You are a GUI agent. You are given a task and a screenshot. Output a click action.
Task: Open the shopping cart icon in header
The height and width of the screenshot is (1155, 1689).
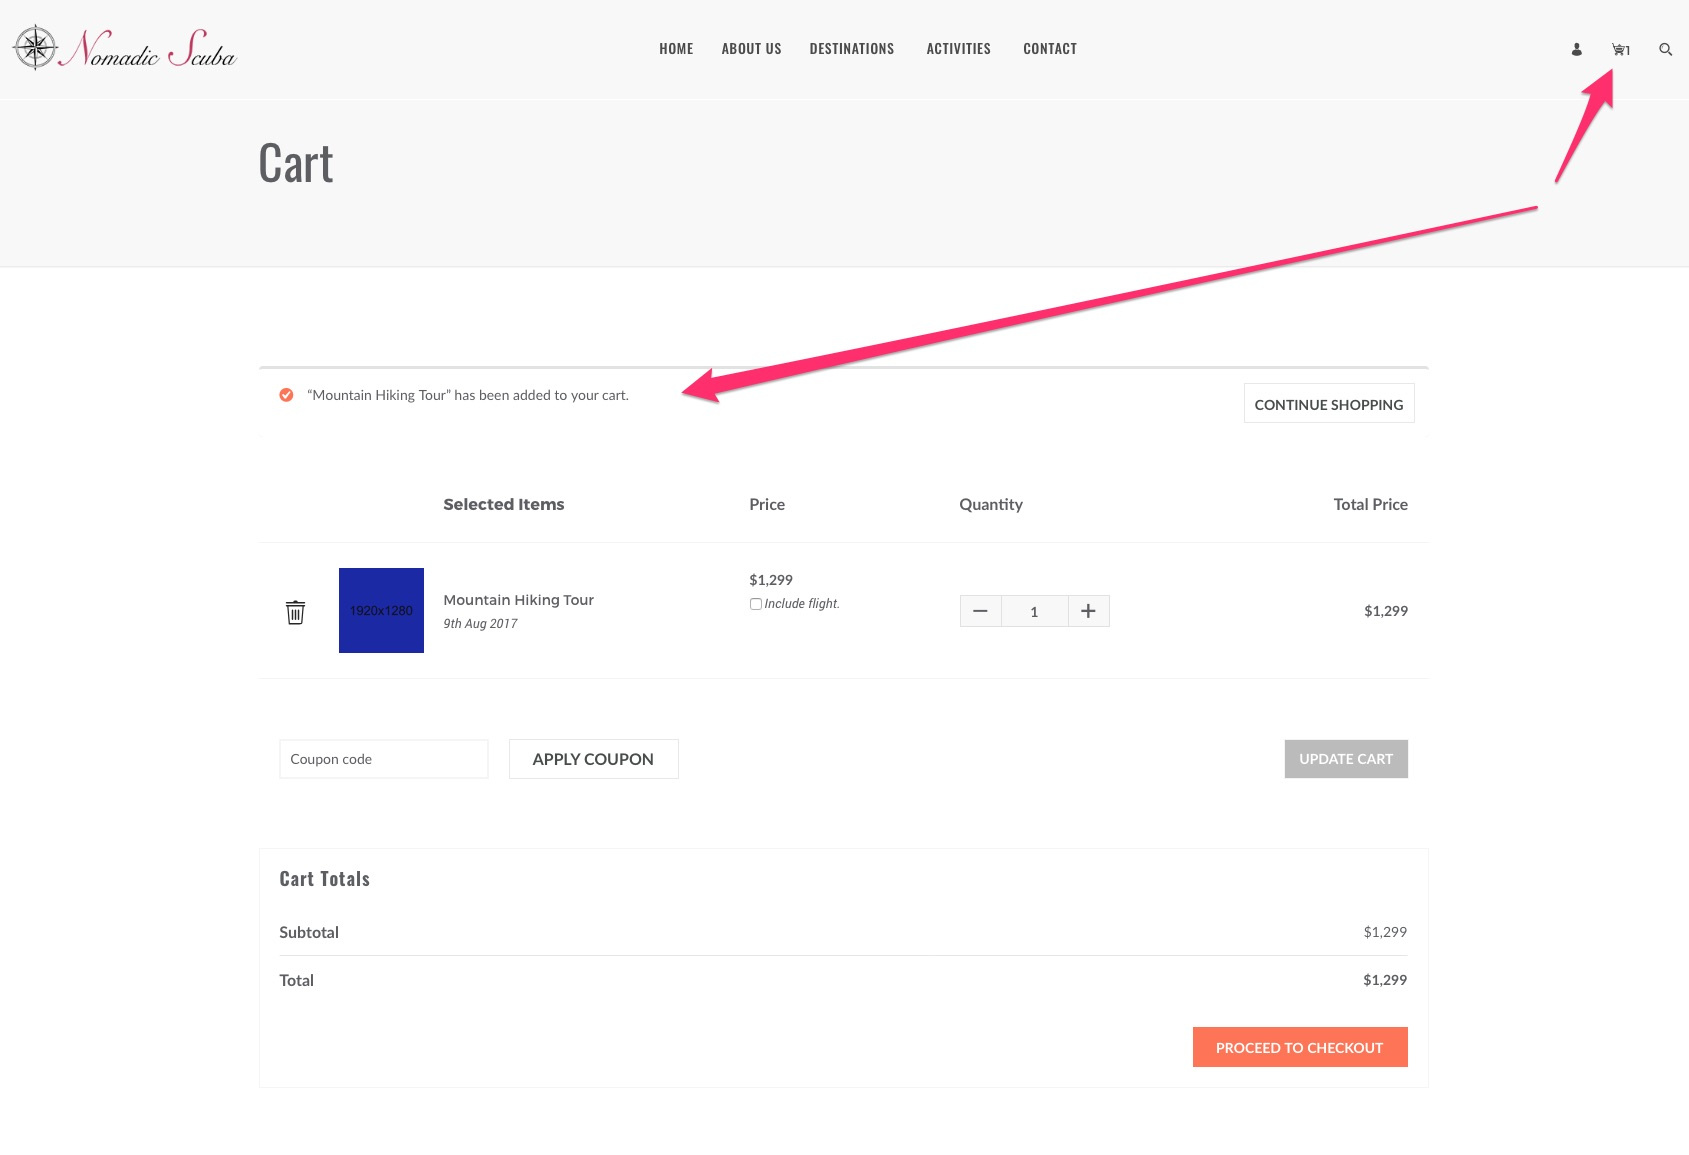click(1620, 49)
